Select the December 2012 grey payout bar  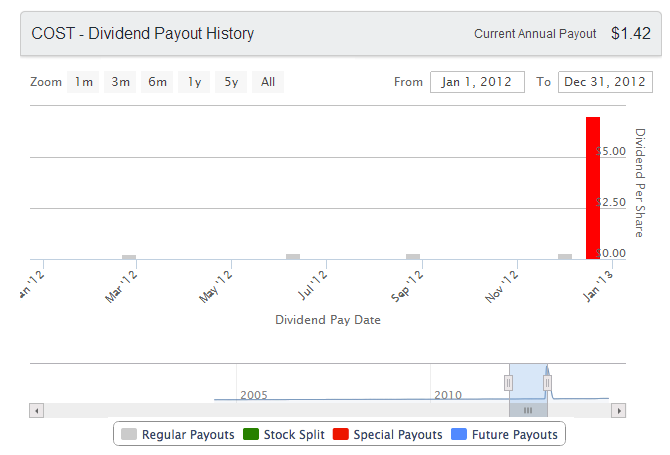tap(565, 257)
